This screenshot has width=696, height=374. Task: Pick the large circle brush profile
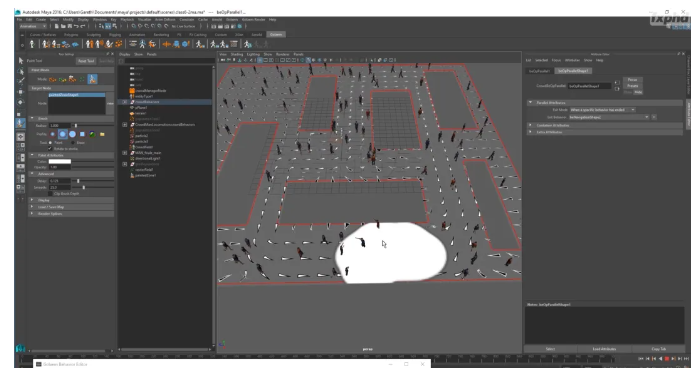click(72, 134)
